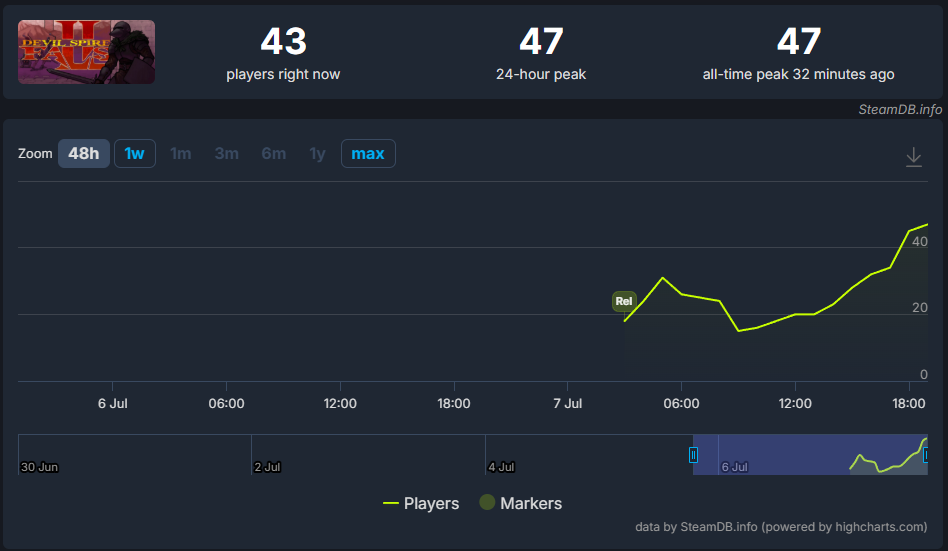The height and width of the screenshot is (551, 948).
Task: Click the 40 y-axis value
Action: coord(920,241)
